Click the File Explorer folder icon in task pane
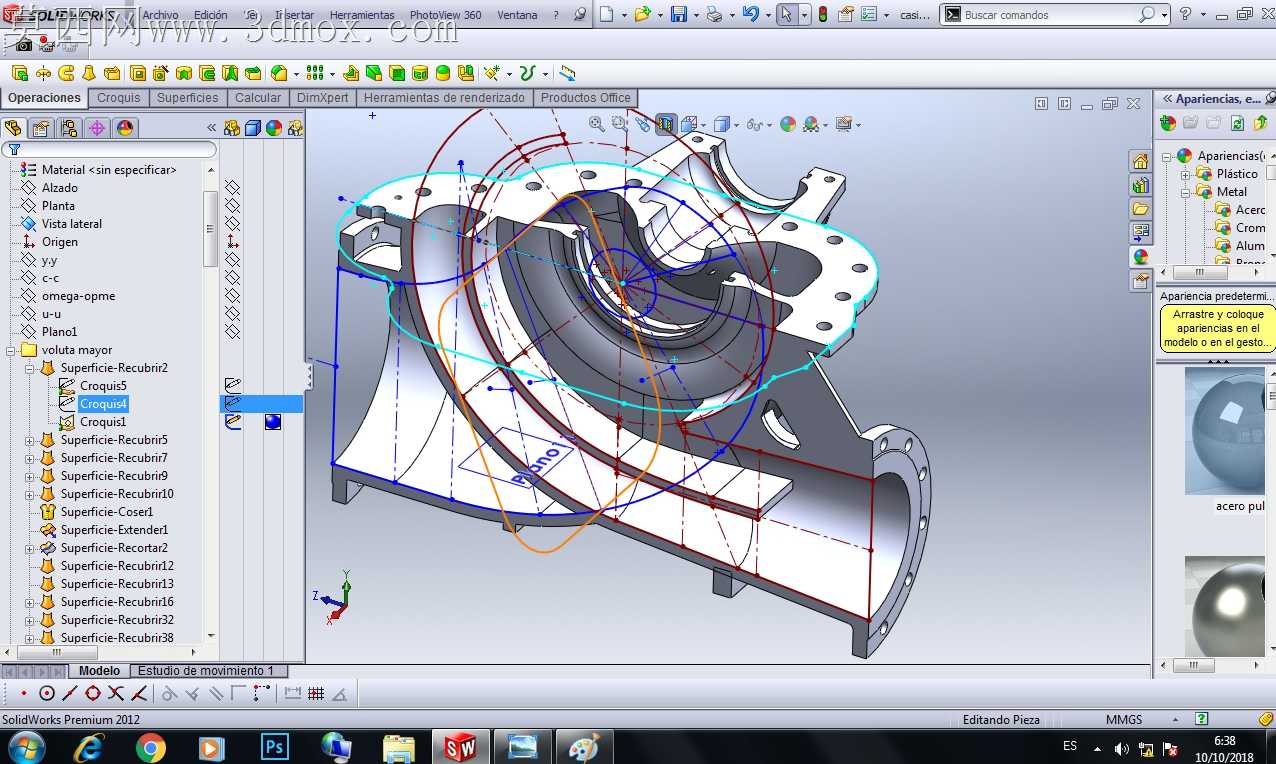 click(1141, 209)
